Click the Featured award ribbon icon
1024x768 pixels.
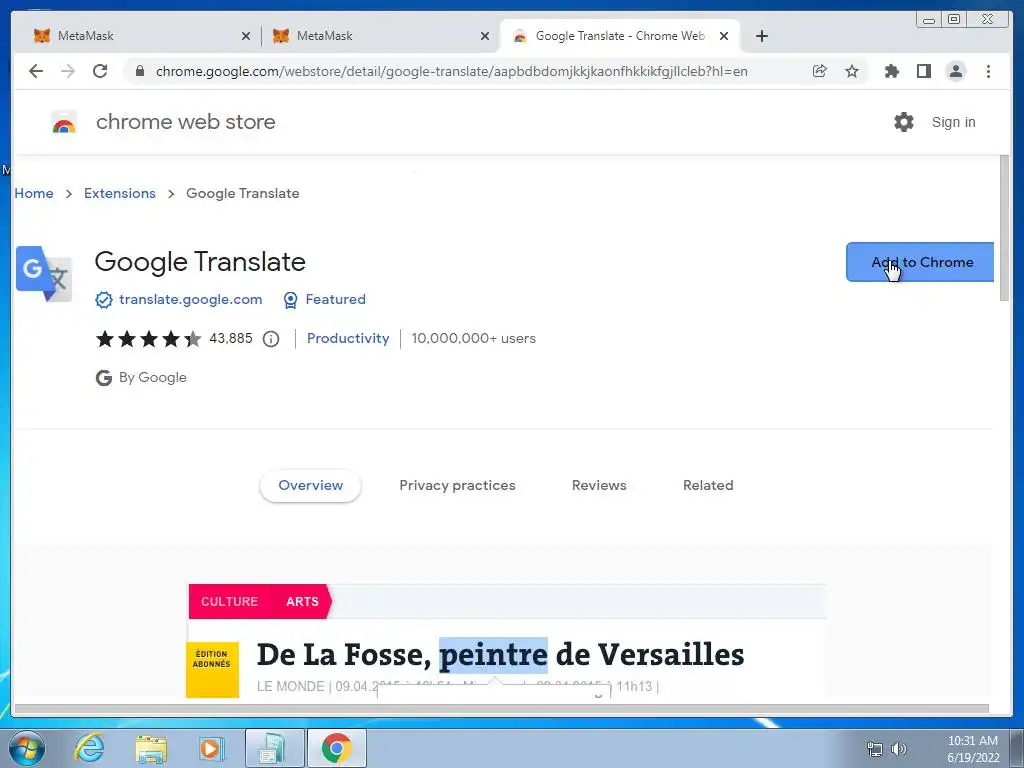(291, 300)
